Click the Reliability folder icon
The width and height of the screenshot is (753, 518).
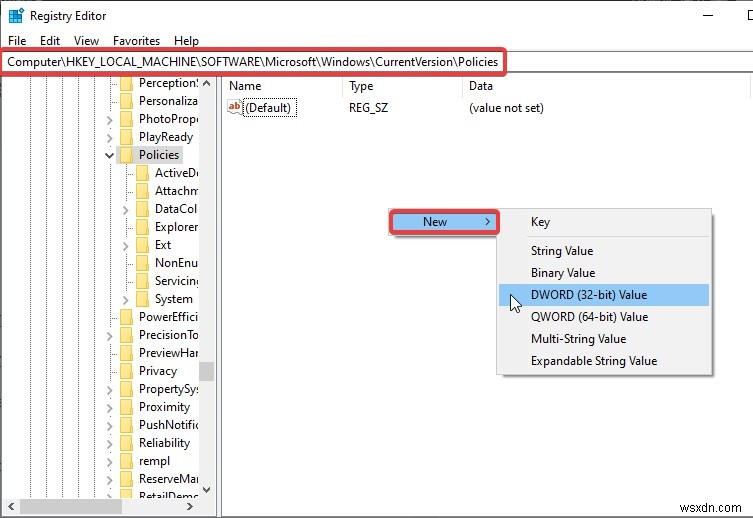pos(126,443)
